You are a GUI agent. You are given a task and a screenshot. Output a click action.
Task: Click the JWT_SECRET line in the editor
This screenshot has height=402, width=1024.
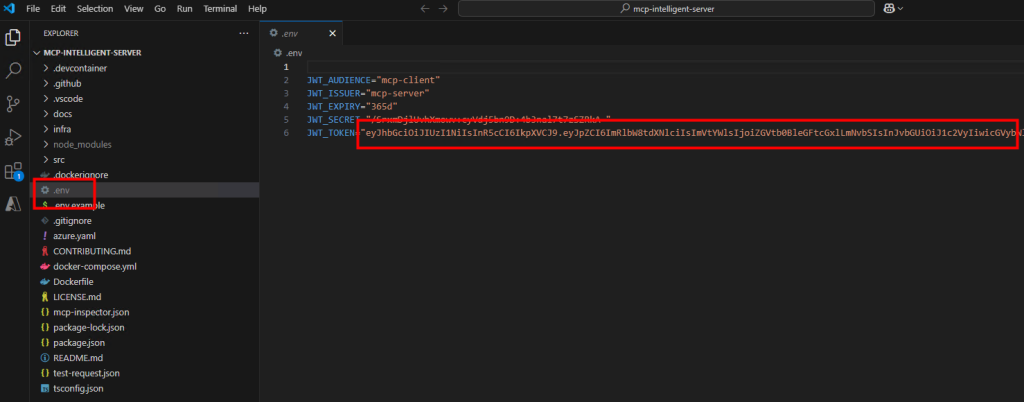pos(459,119)
